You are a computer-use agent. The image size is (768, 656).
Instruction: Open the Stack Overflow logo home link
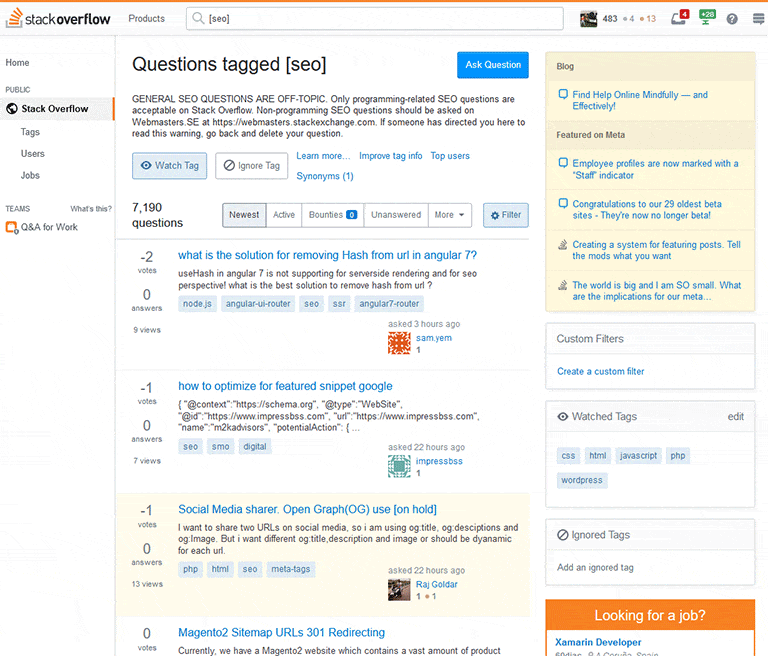tap(58, 19)
